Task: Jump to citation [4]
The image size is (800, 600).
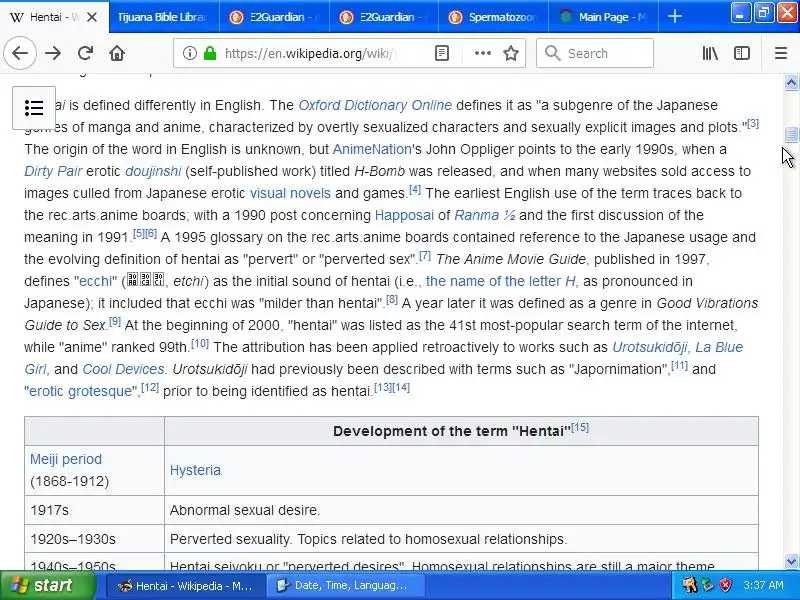Action: point(415,190)
